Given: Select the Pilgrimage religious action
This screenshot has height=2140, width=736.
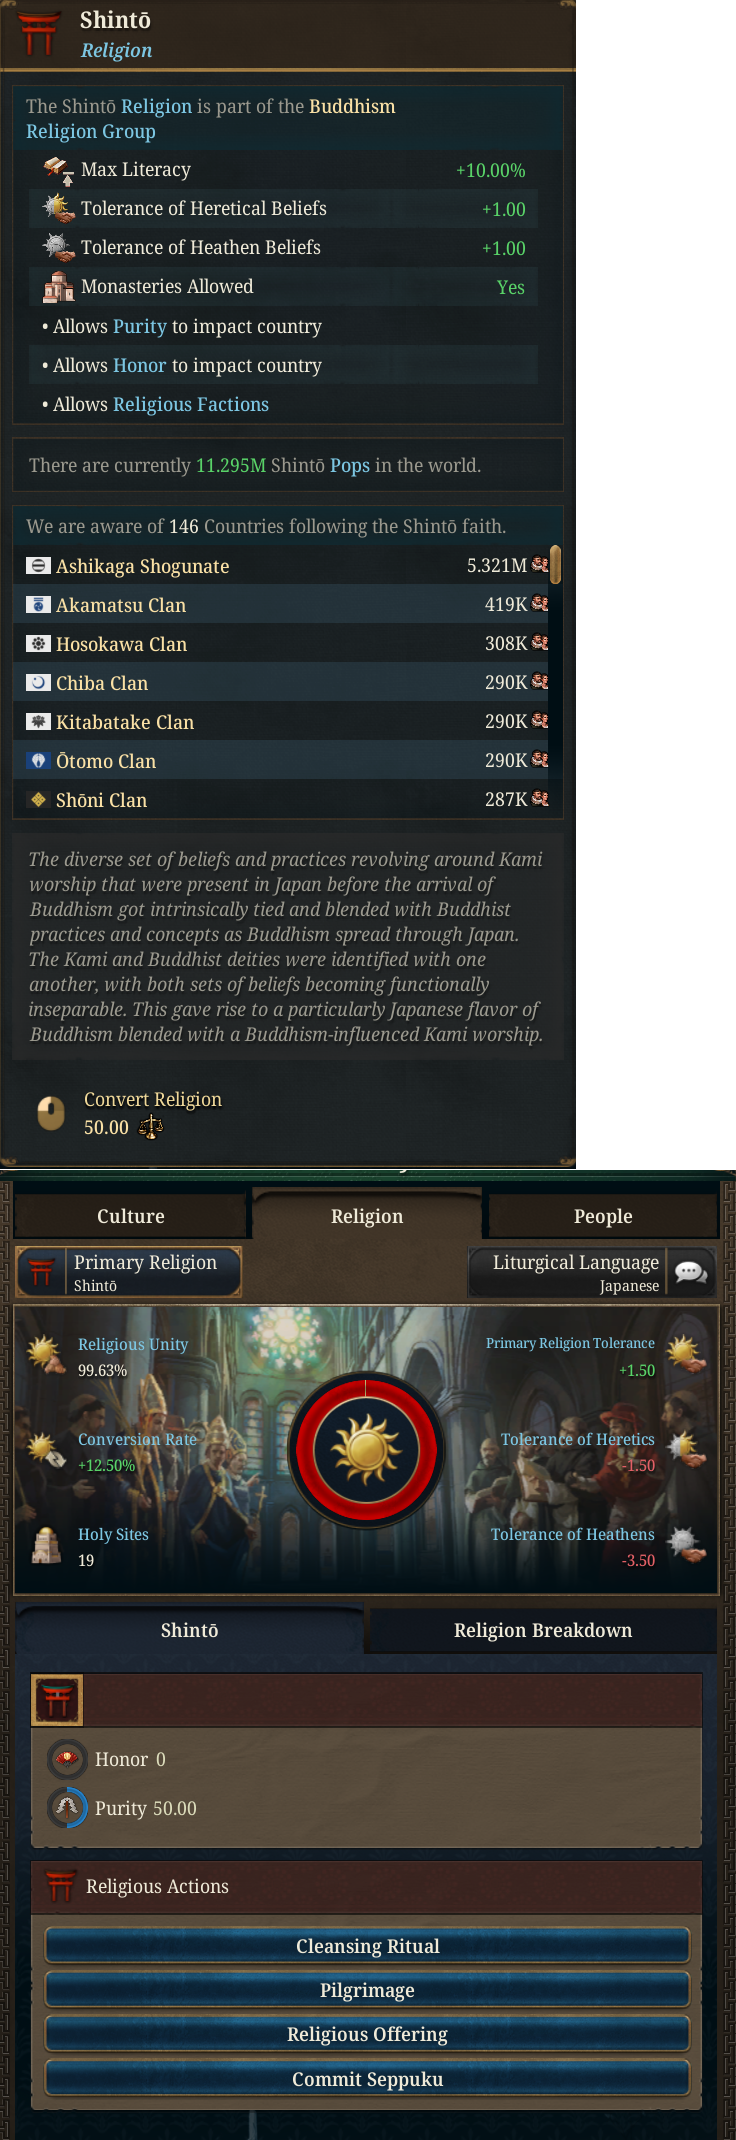Looking at the screenshot, I should 367,1990.
